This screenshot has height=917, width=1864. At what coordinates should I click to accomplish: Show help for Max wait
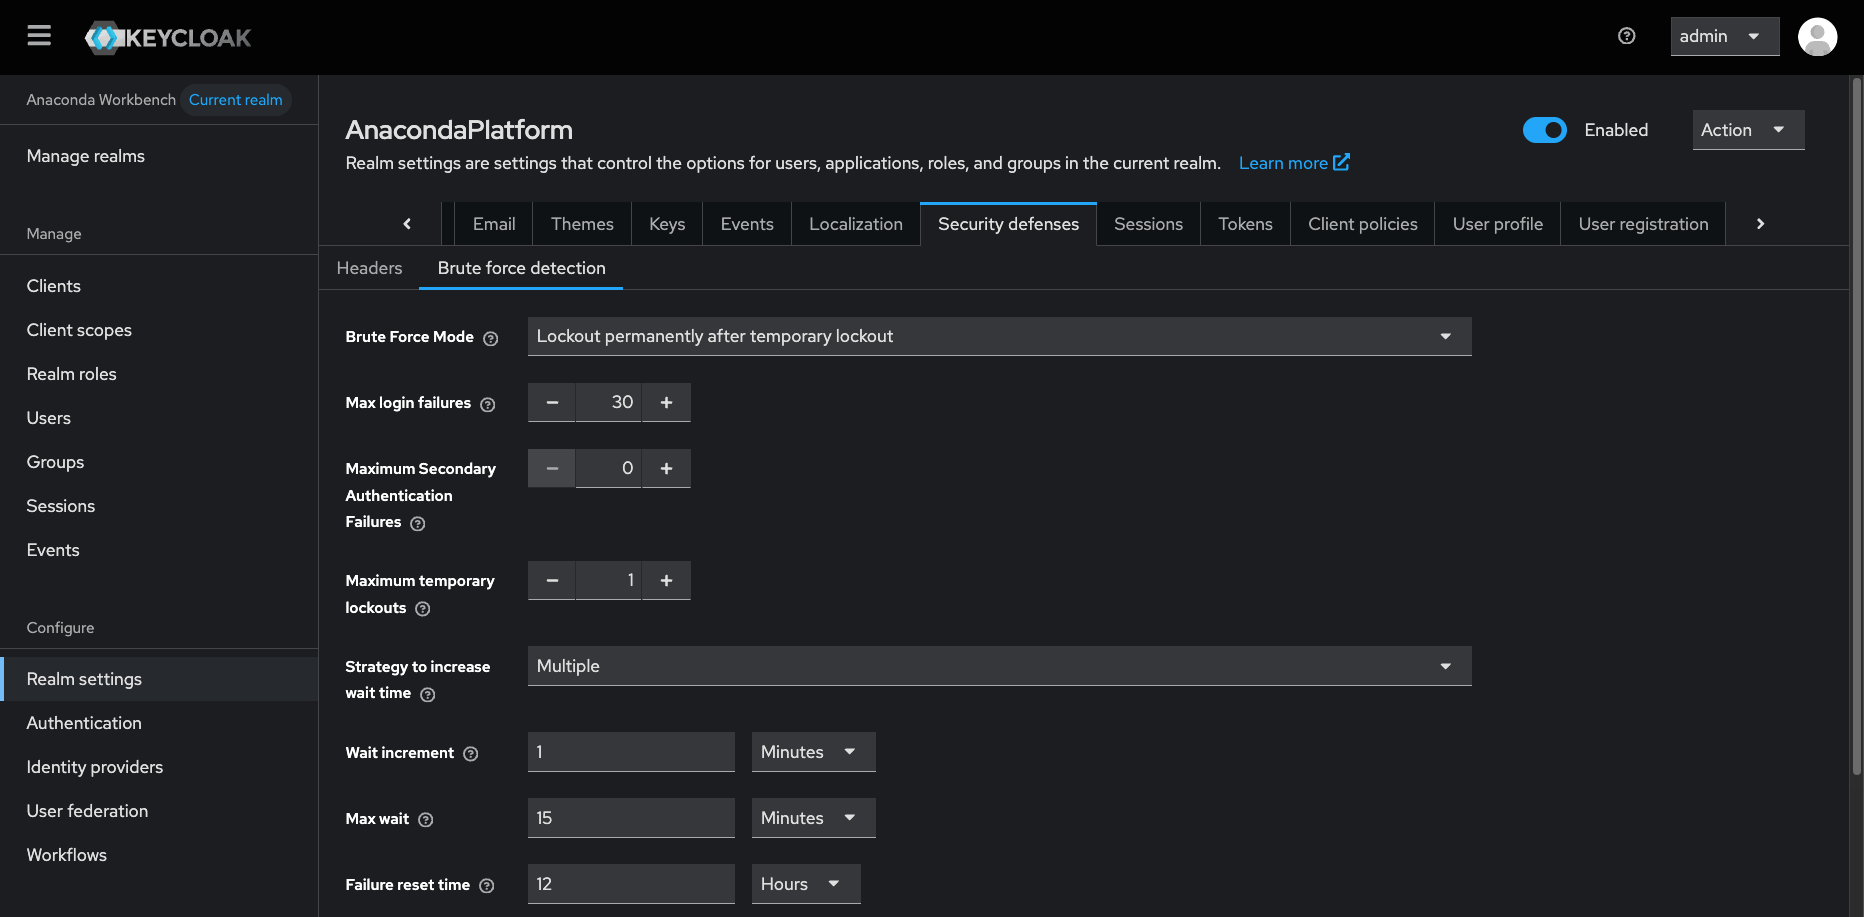[x=426, y=820]
